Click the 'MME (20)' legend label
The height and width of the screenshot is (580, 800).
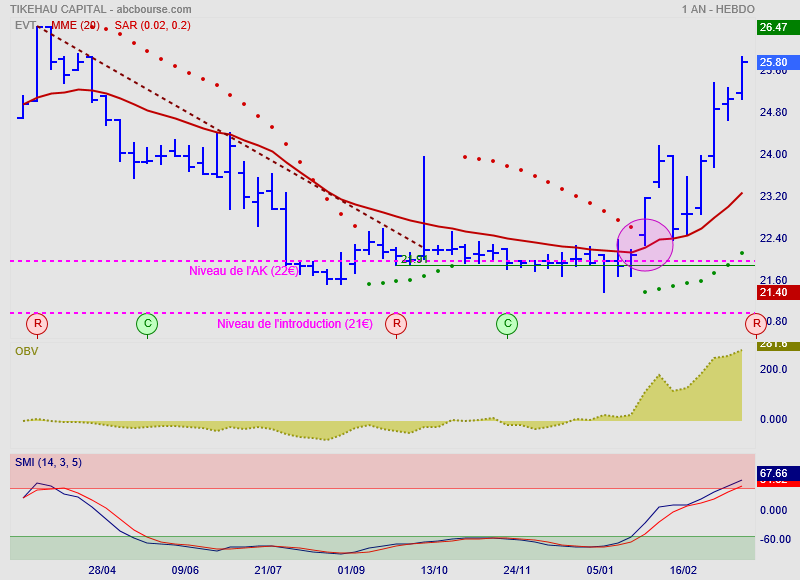tap(76, 25)
